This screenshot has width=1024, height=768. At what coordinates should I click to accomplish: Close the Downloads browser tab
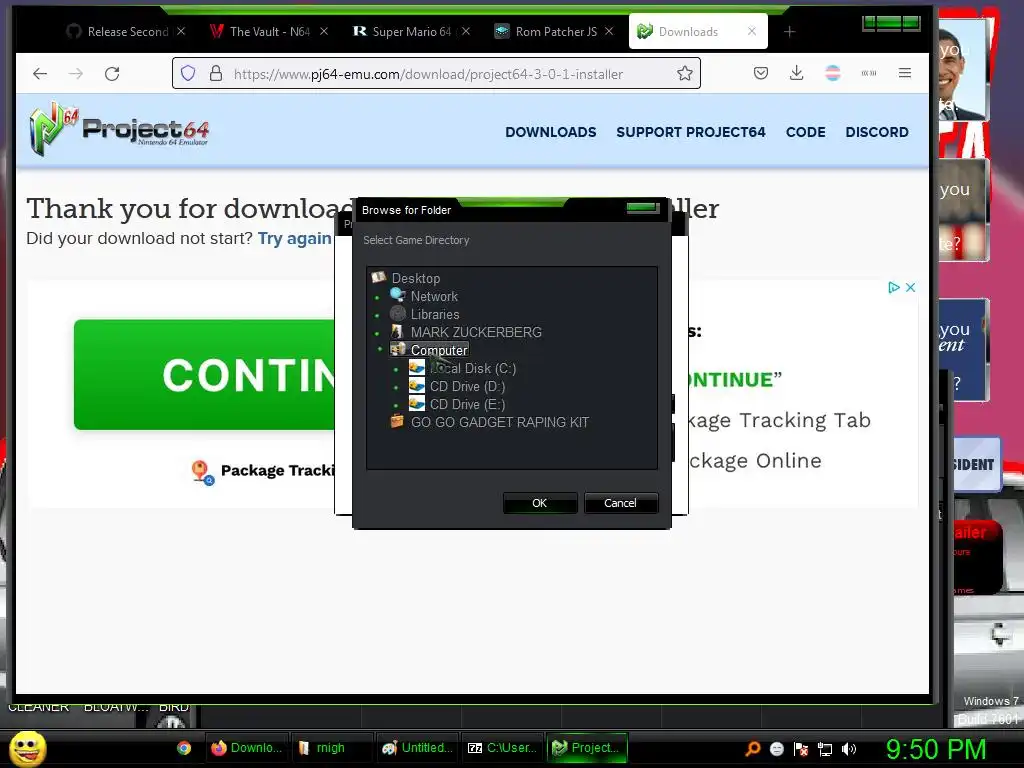click(x=752, y=31)
